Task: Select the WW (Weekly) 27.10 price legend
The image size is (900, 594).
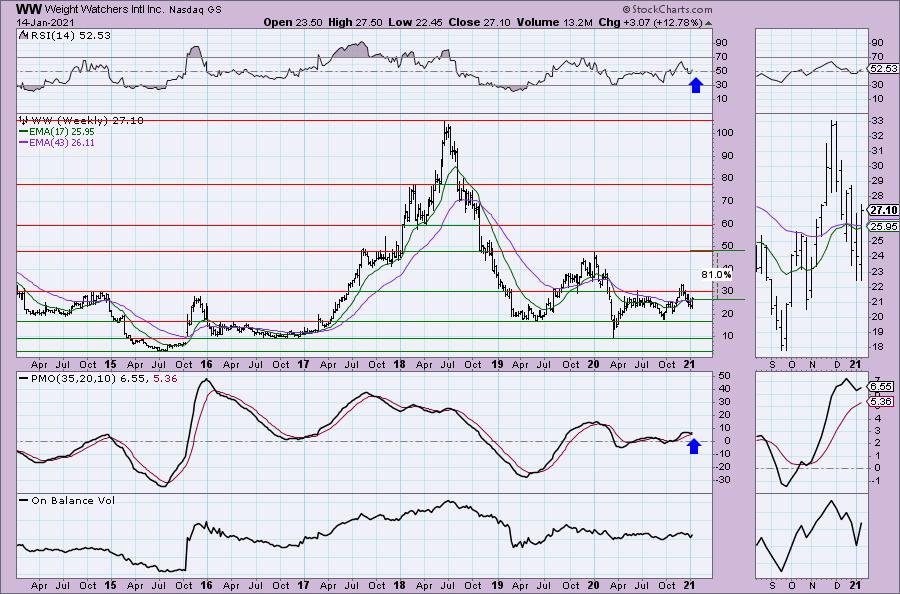Action: pos(87,121)
